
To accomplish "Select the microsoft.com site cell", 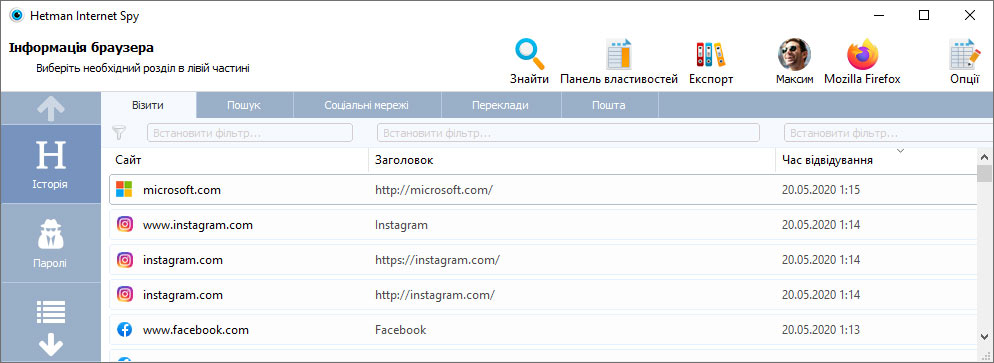I will click(183, 189).
